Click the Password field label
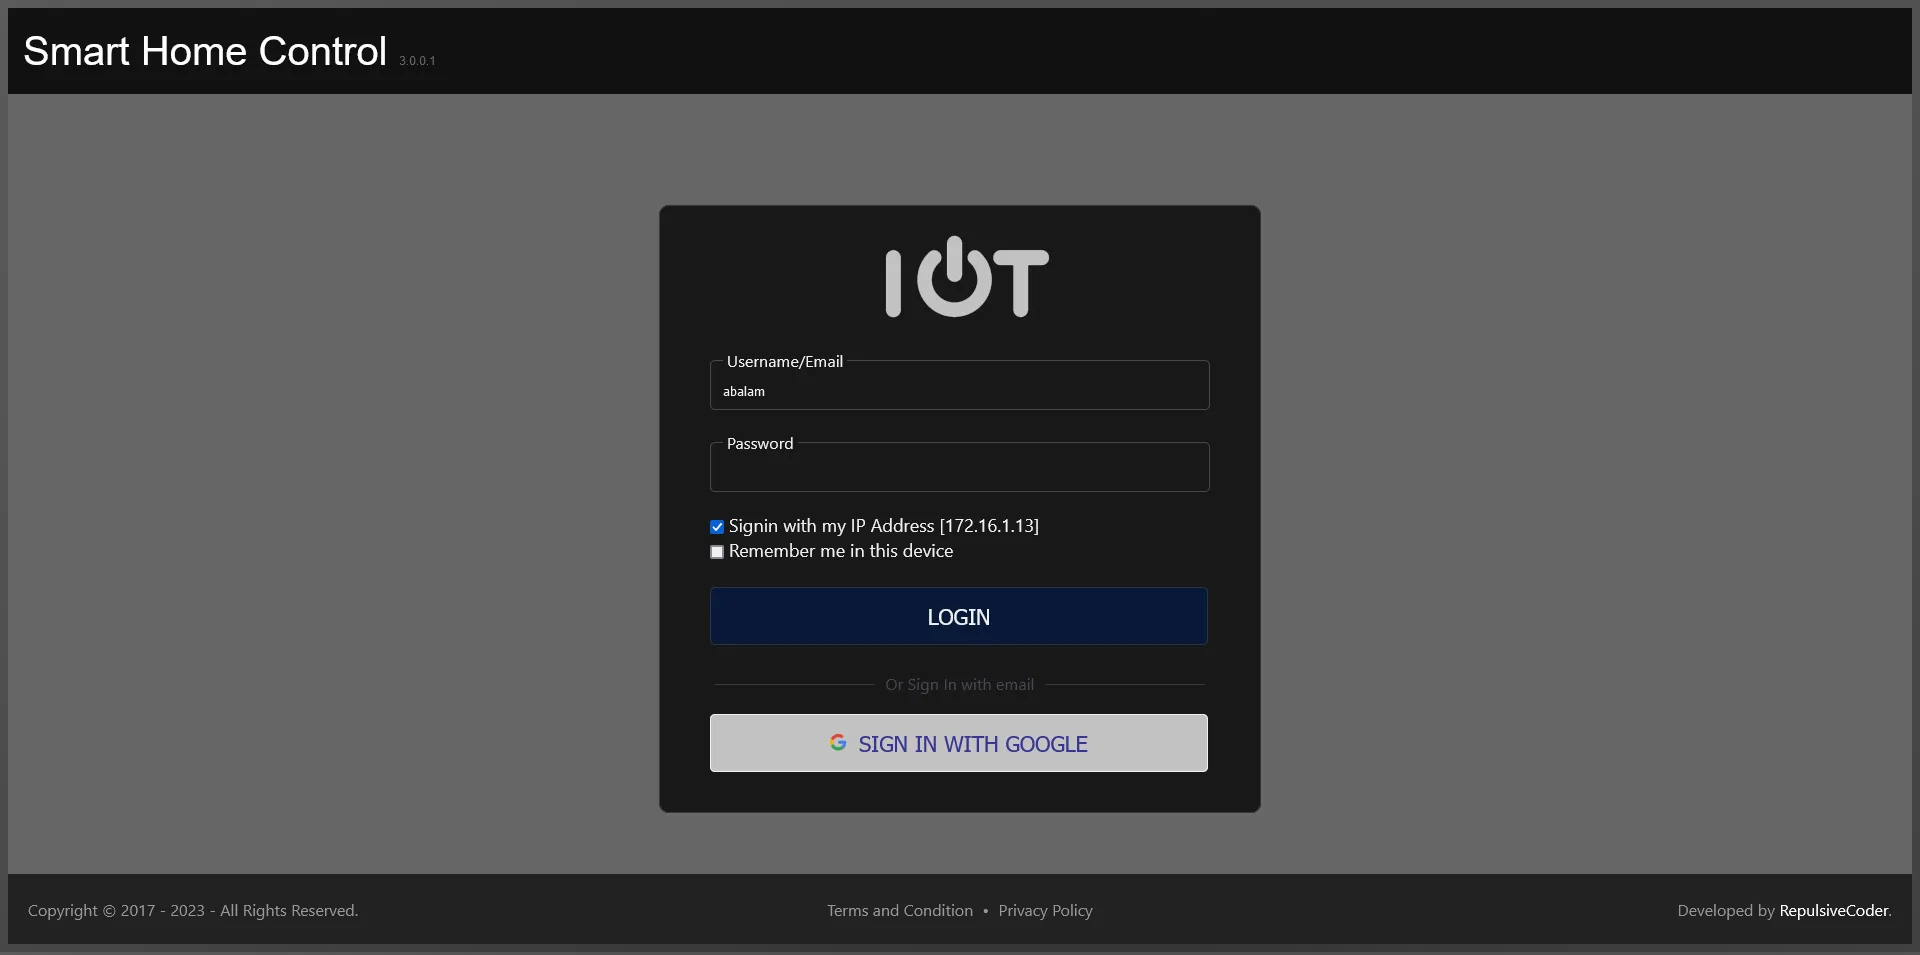 [759, 444]
